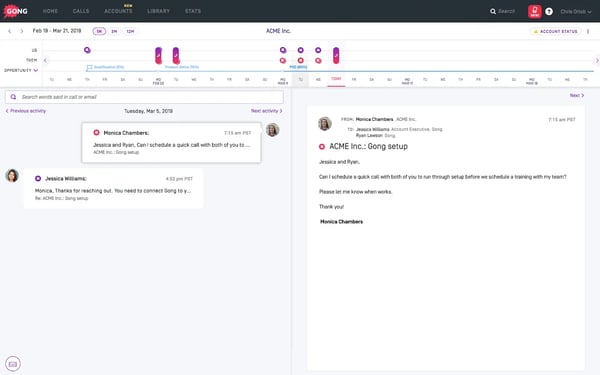
Task: Go to previous date range arrow
Action: click(10, 31)
